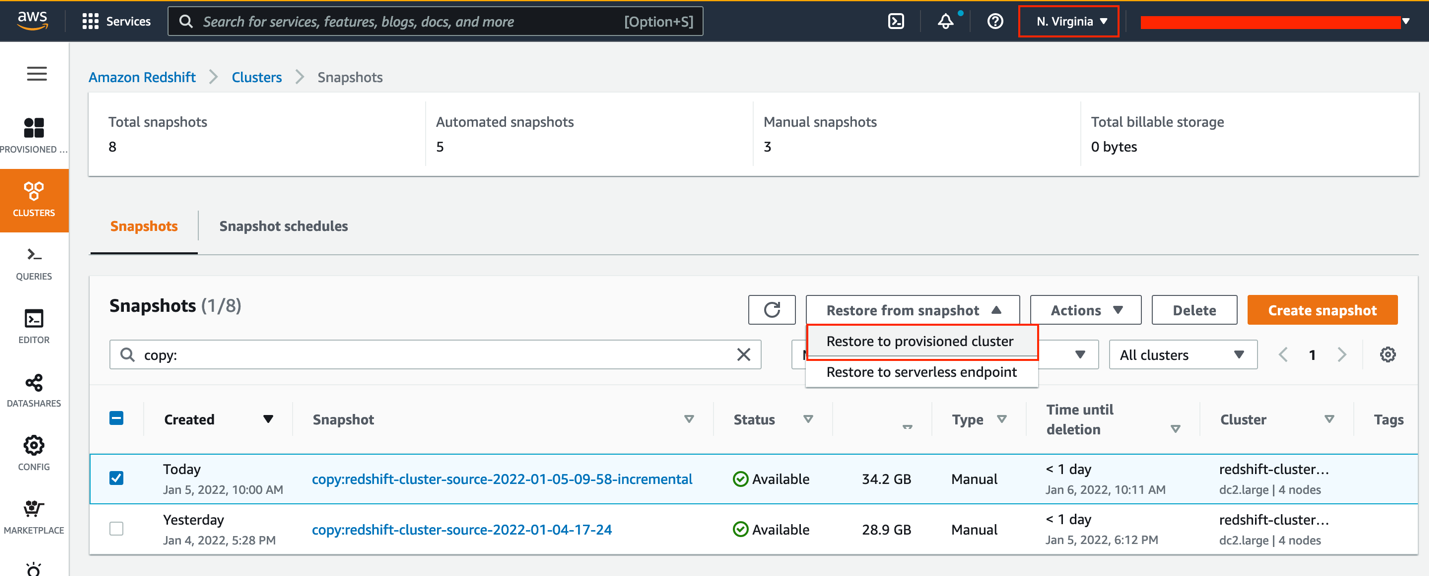Uncheck the incremental snapshot row checkbox
This screenshot has width=1429, height=576.
[117, 478]
